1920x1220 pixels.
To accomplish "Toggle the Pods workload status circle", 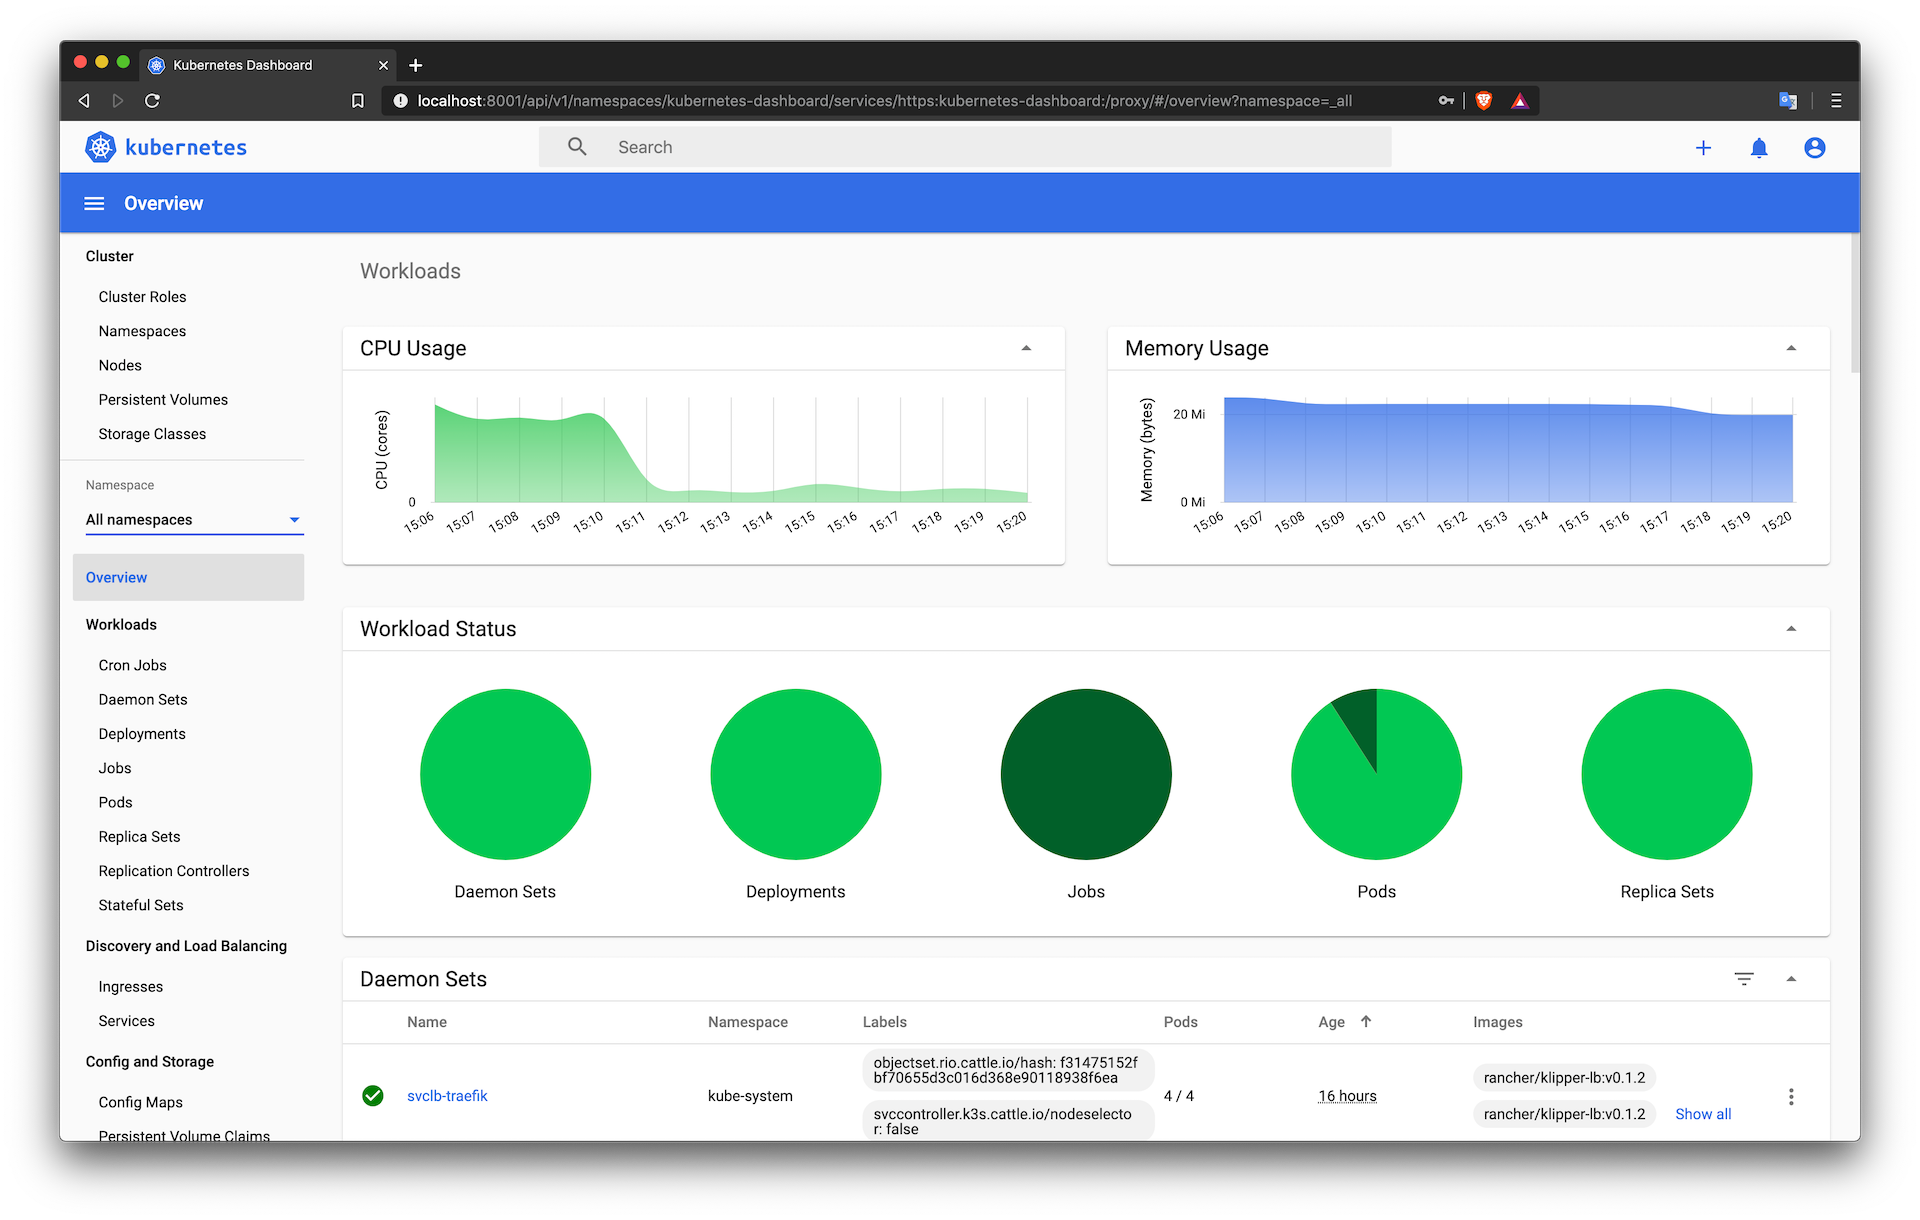I will tap(1374, 776).
